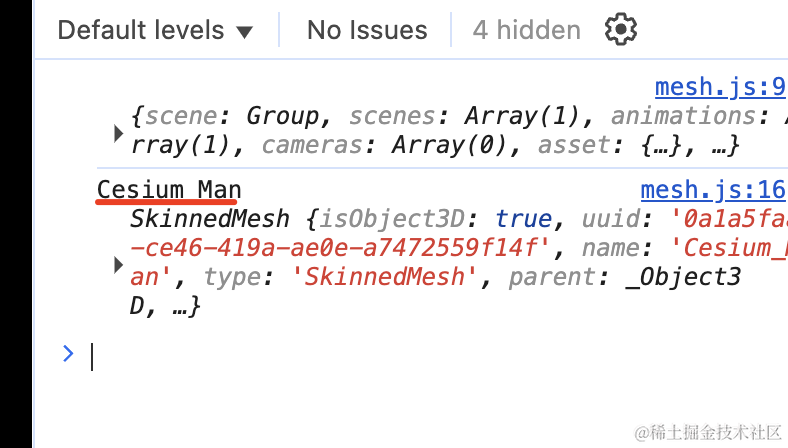This screenshot has height=448, width=788.
Task: Click the 4 hidden messages label
Action: click(x=526, y=30)
